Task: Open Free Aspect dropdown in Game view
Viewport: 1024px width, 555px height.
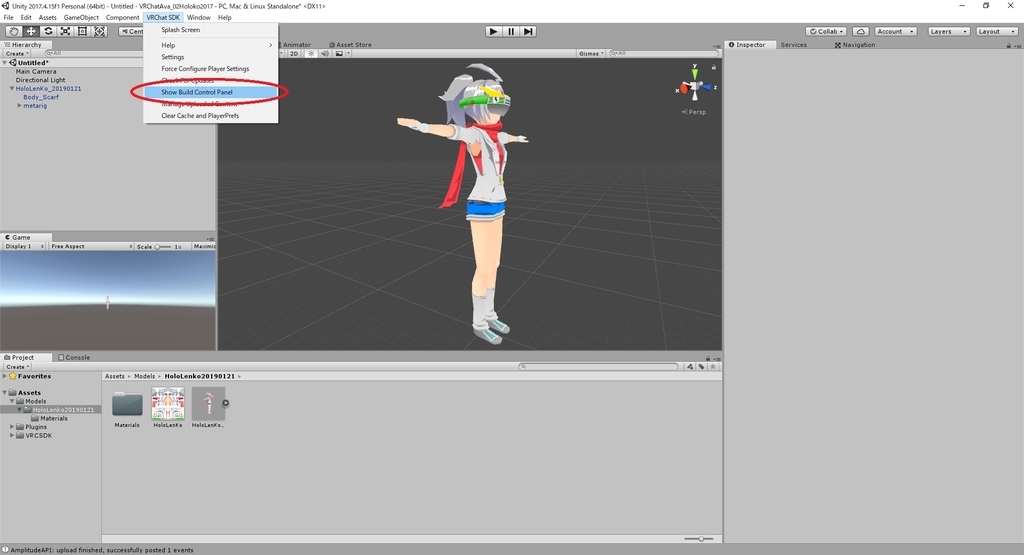Action: [x=91, y=246]
